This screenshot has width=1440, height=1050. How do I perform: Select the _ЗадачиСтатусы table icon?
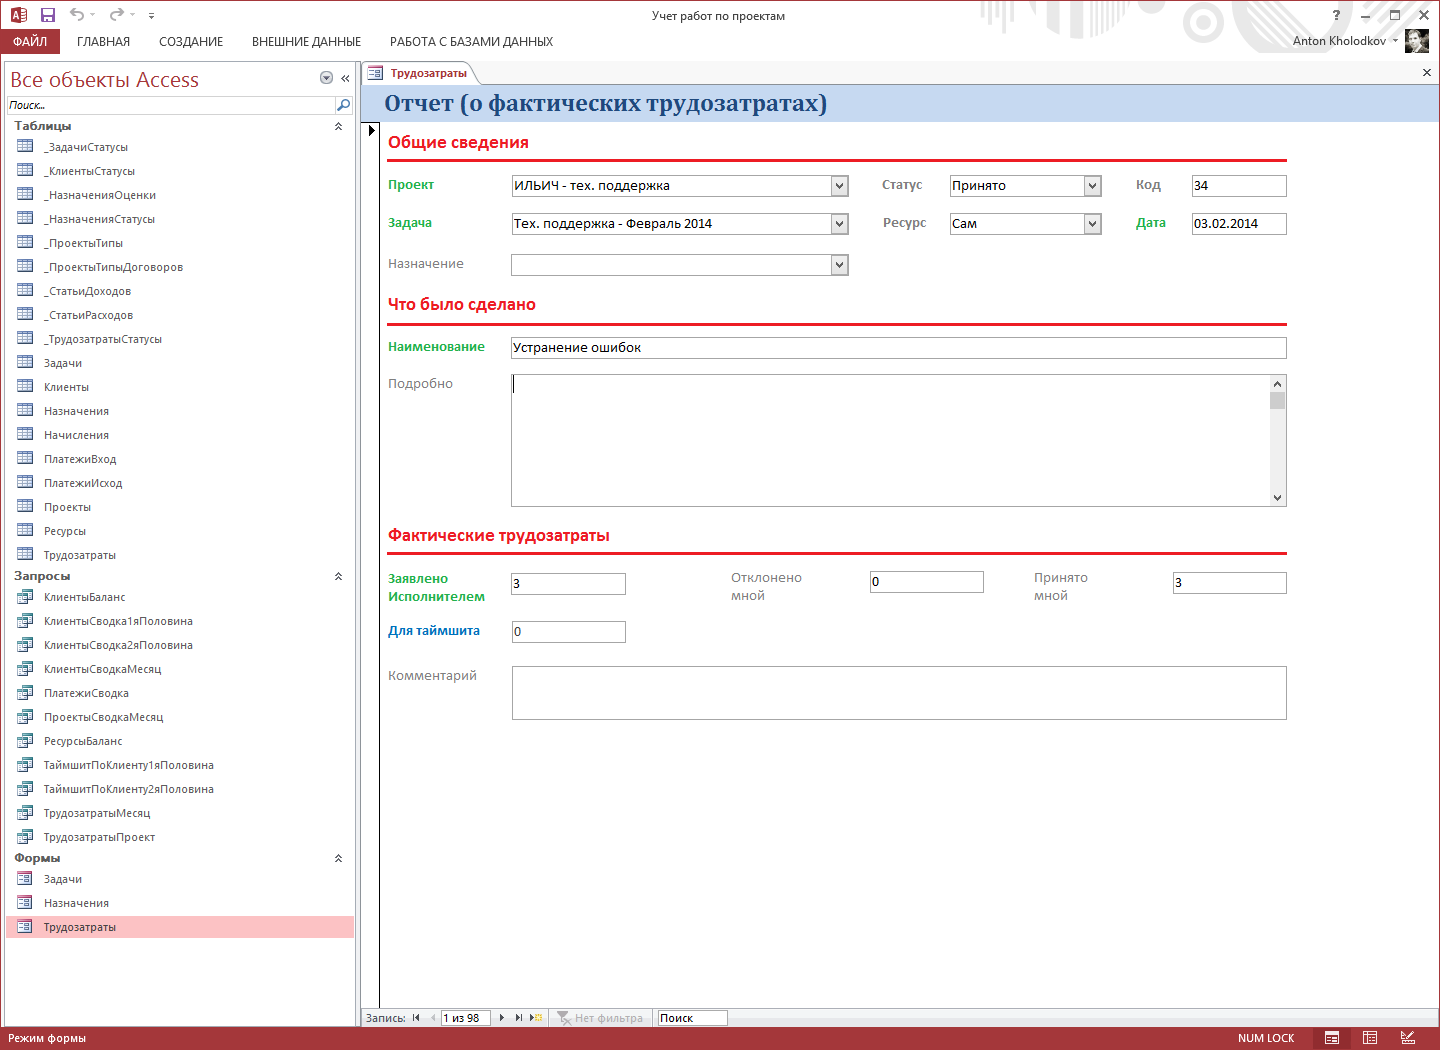pos(25,146)
